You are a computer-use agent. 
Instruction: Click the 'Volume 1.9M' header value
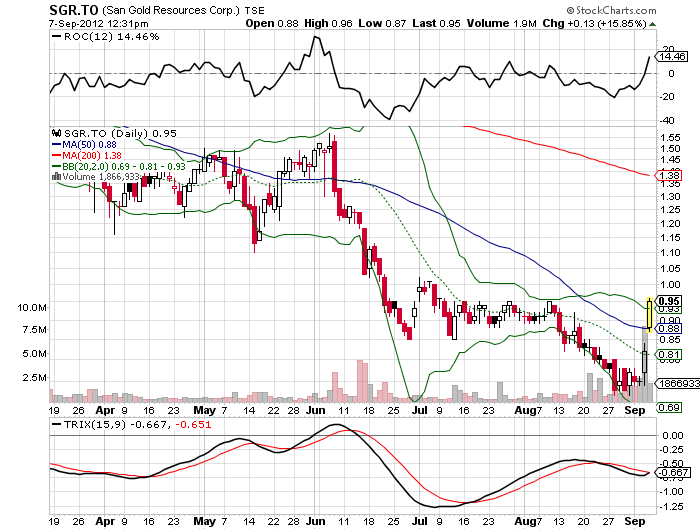501,24
